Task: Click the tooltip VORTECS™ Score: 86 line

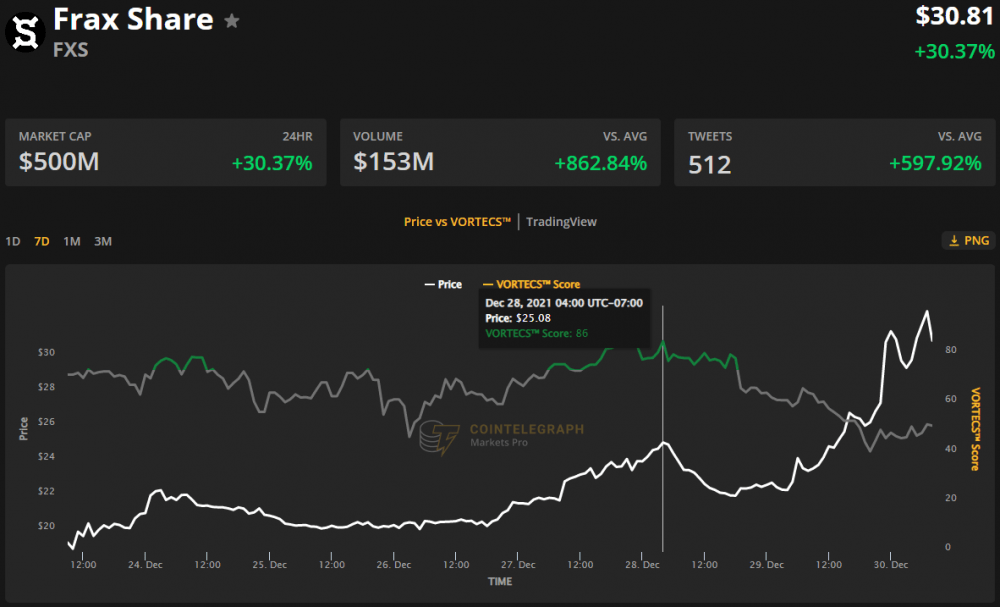Action: 536,333
